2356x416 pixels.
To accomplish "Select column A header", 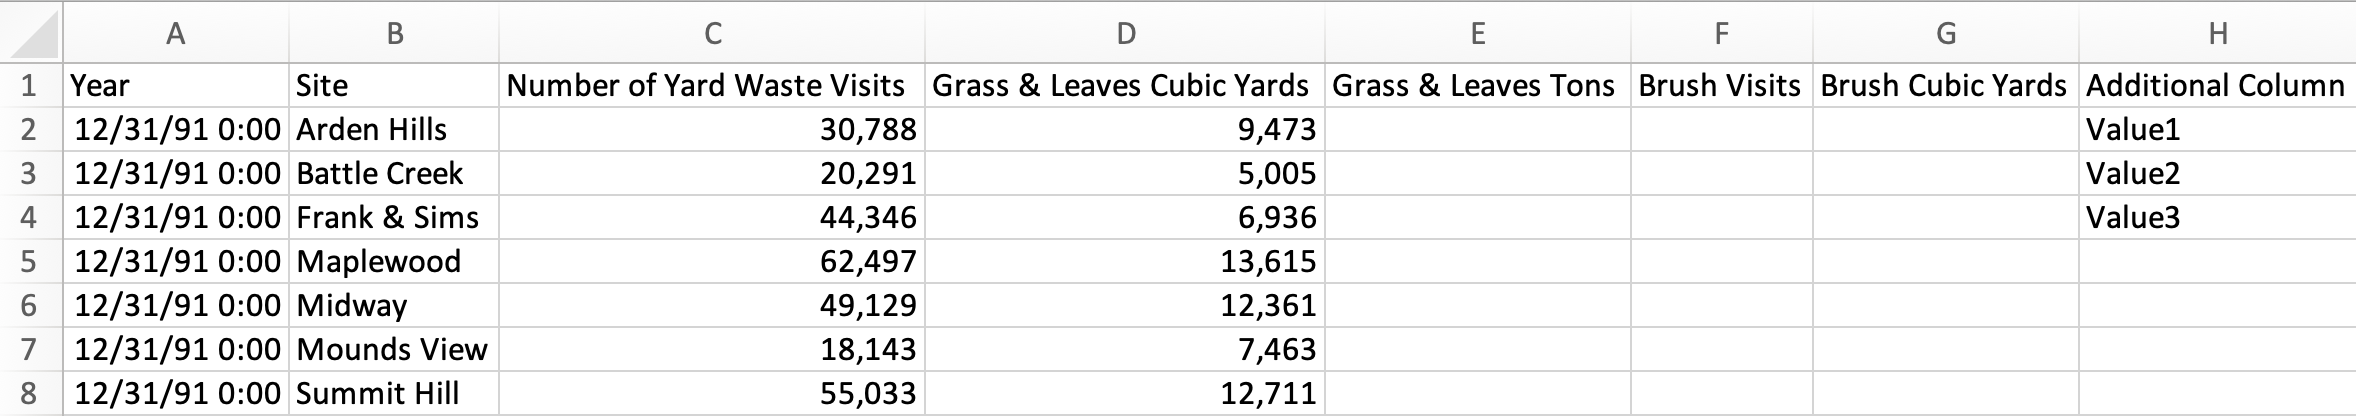I will click(x=176, y=33).
